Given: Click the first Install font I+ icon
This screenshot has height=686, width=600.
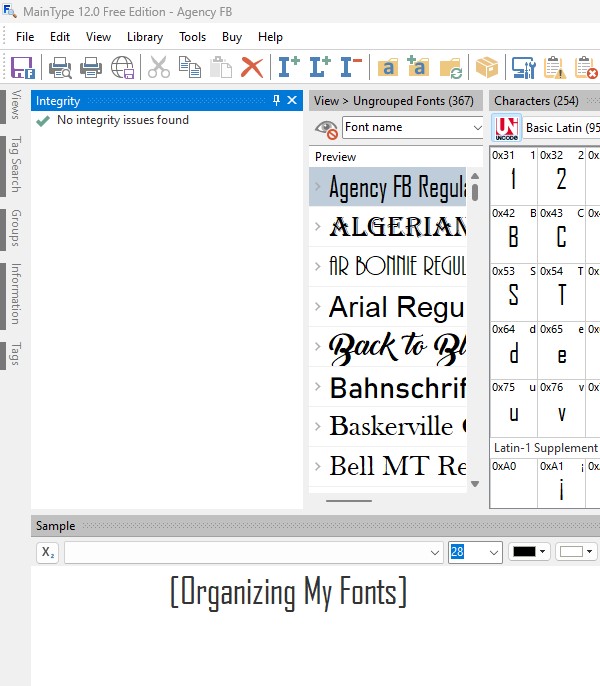Looking at the screenshot, I should (x=289, y=67).
